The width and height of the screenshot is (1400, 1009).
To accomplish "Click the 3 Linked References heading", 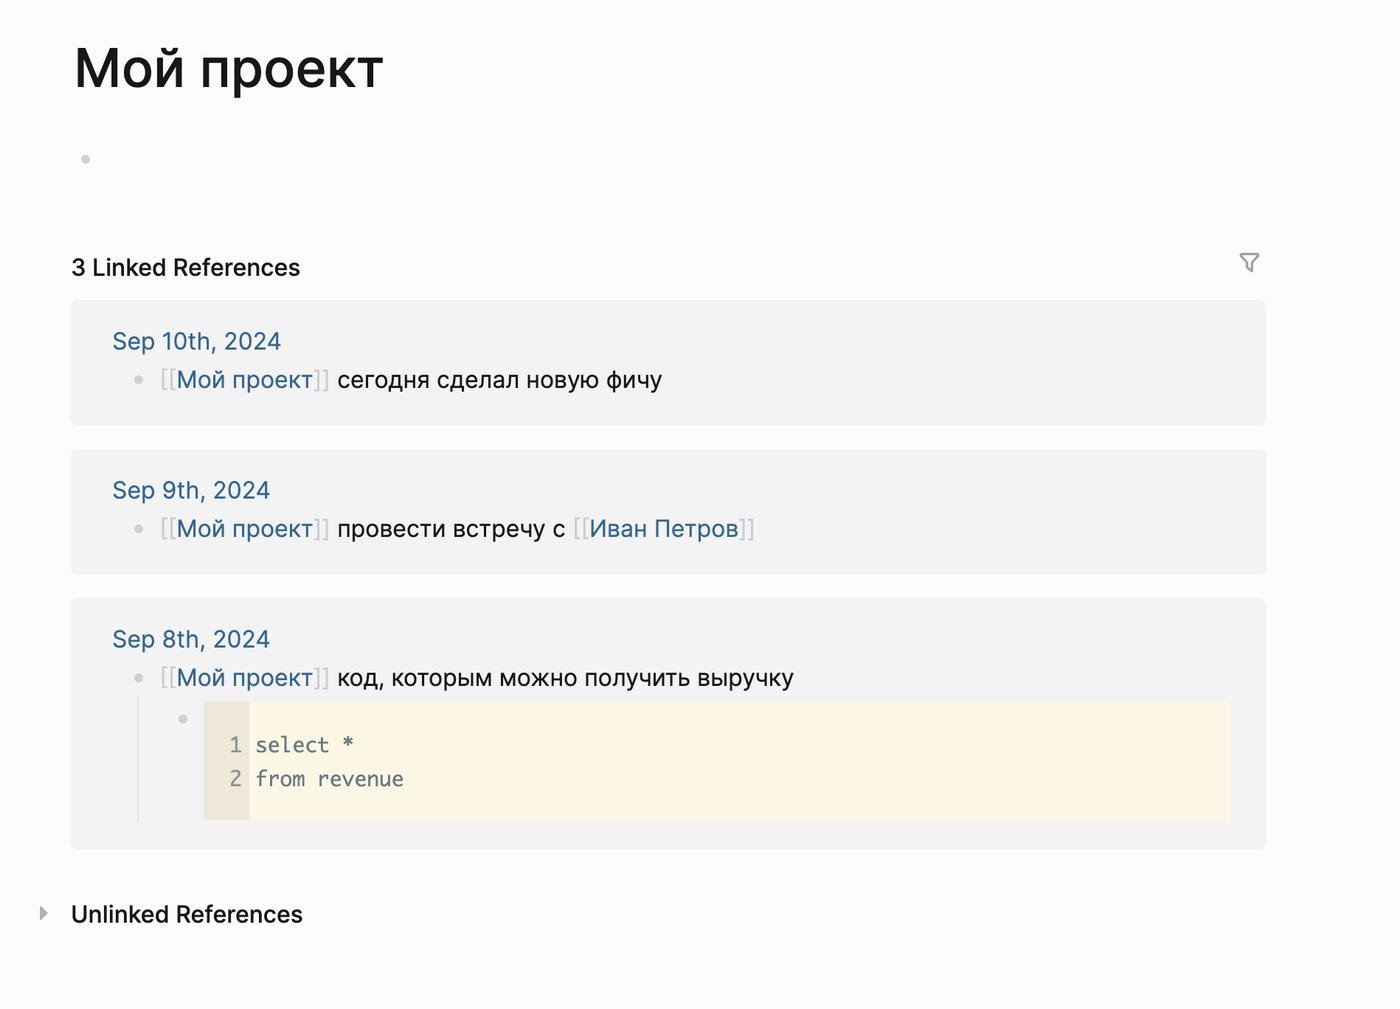I will click(x=185, y=267).
